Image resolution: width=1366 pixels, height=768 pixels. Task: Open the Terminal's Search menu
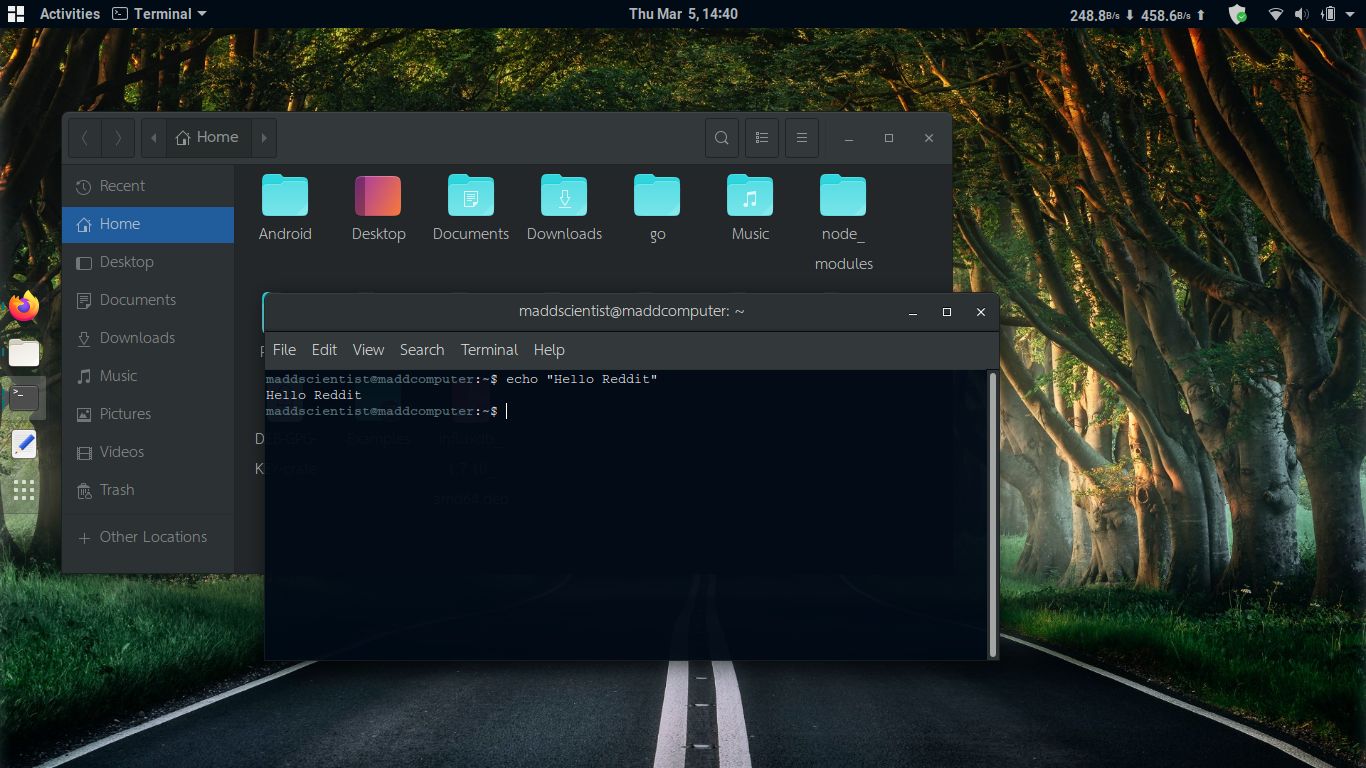422,350
